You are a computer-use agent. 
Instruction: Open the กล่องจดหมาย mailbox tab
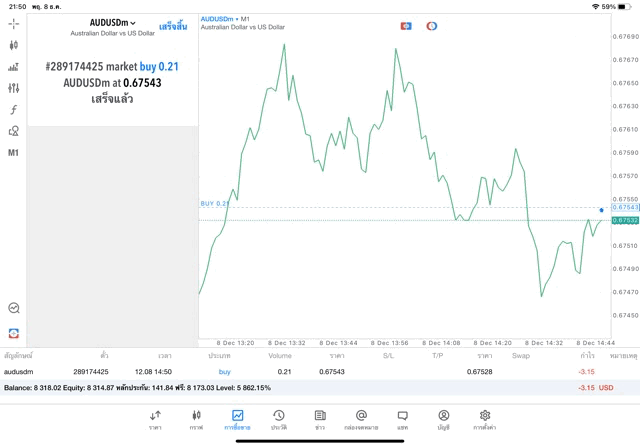pos(361,420)
